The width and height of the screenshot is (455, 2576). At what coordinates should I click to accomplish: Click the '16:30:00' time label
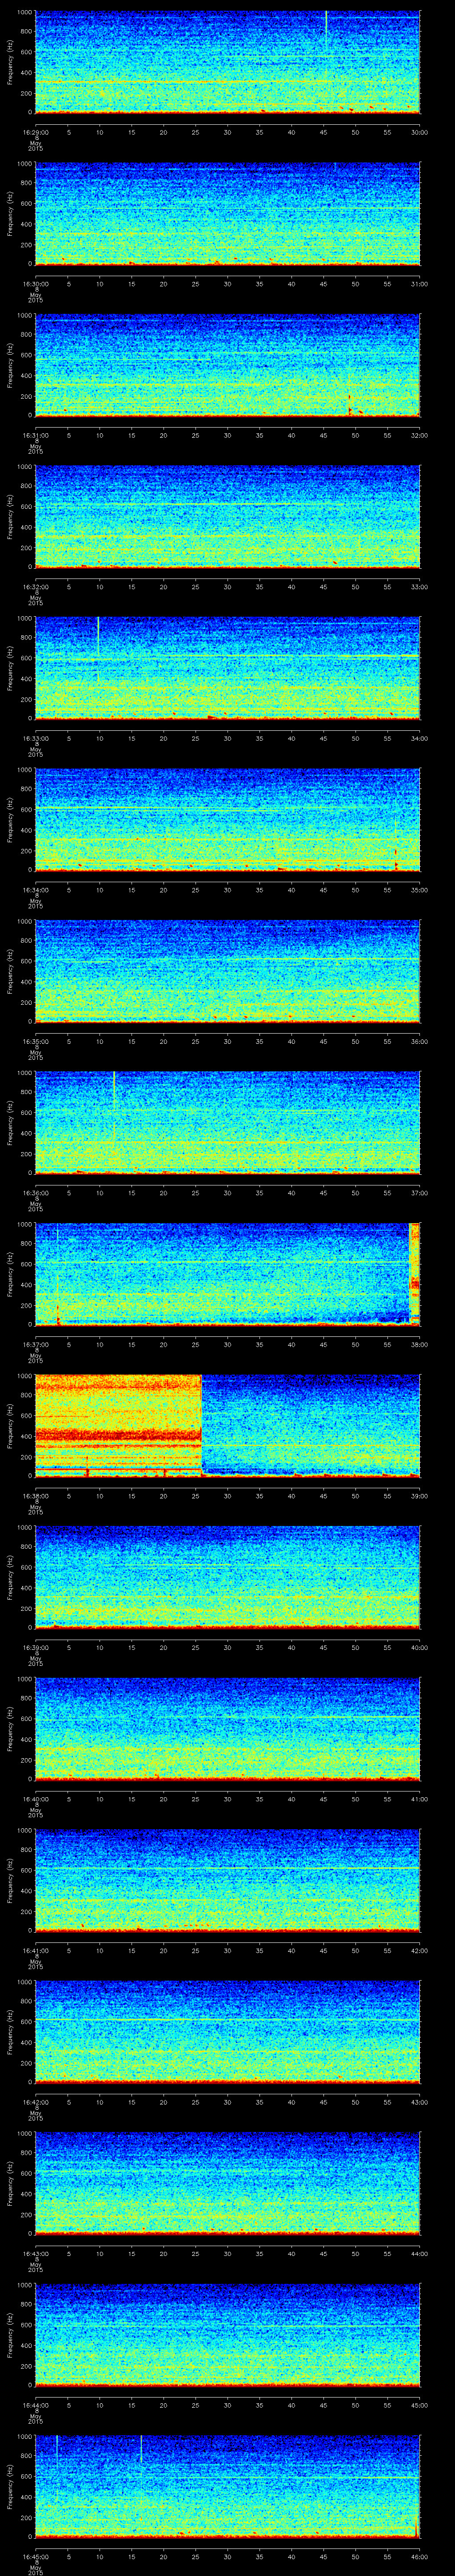36,284
